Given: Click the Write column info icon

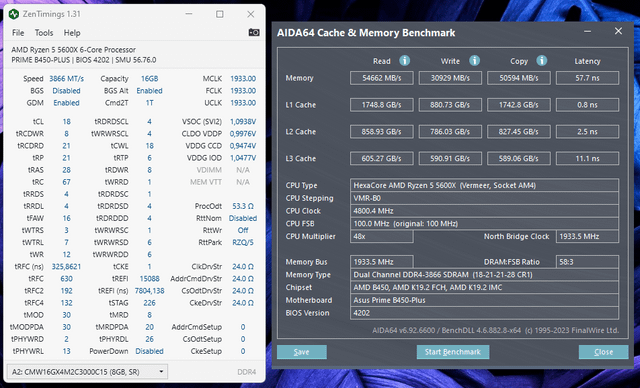Looking at the screenshot, I should (474, 61).
